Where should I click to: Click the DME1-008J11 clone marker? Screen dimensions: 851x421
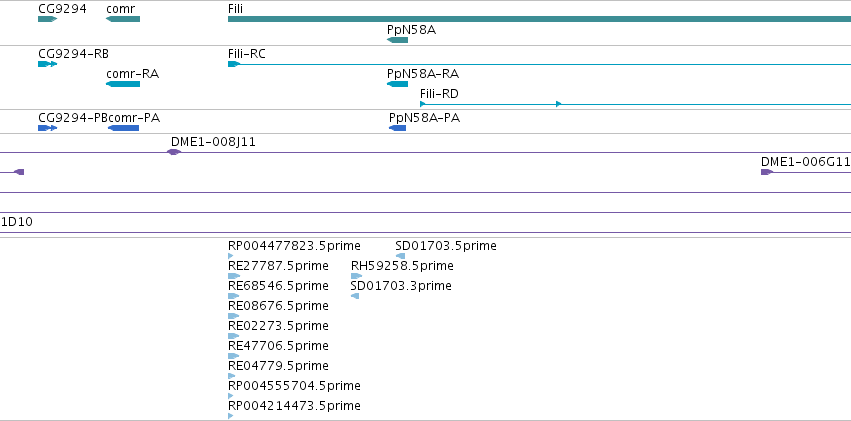point(173,152)
